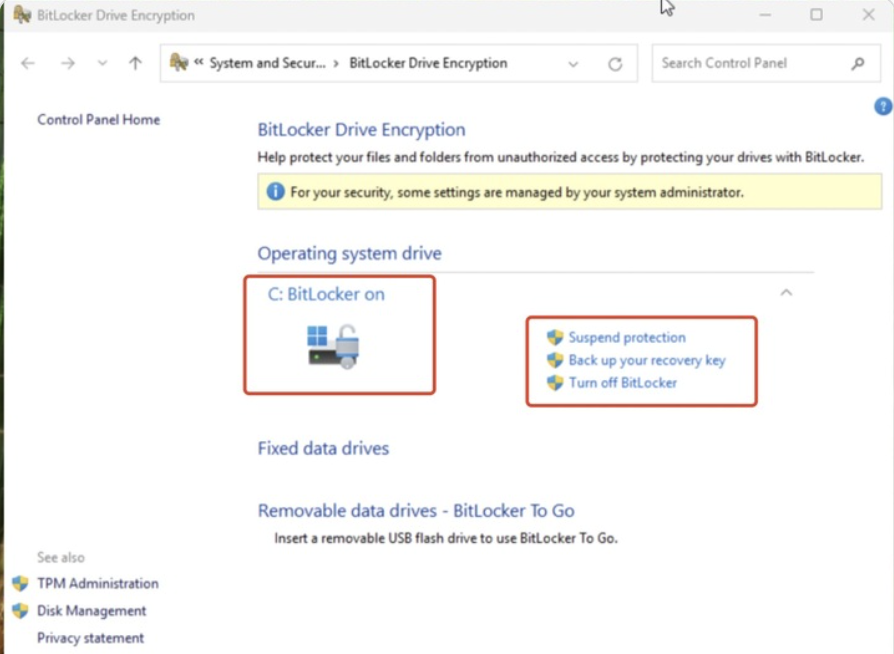The image size is (894, 654).
Task: Close the BitLocker Drive Encryption window
Action: click(x=868, y=15)
